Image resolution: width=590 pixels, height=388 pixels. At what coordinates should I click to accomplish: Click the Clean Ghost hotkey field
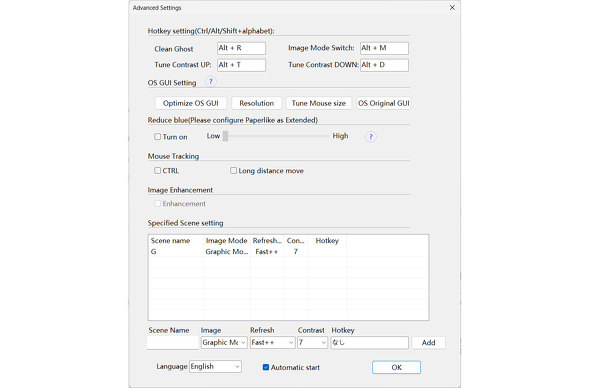[x=241, y=48]
